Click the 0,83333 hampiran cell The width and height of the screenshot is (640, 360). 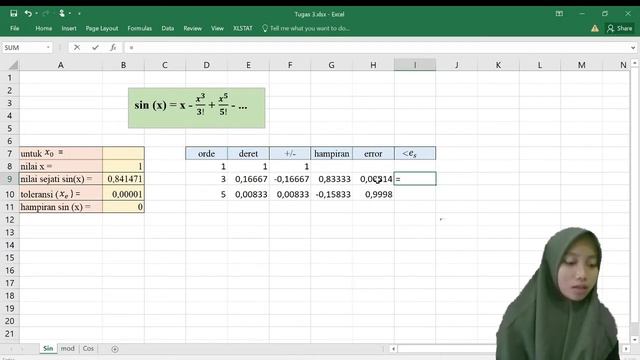(x=331, y=179)
